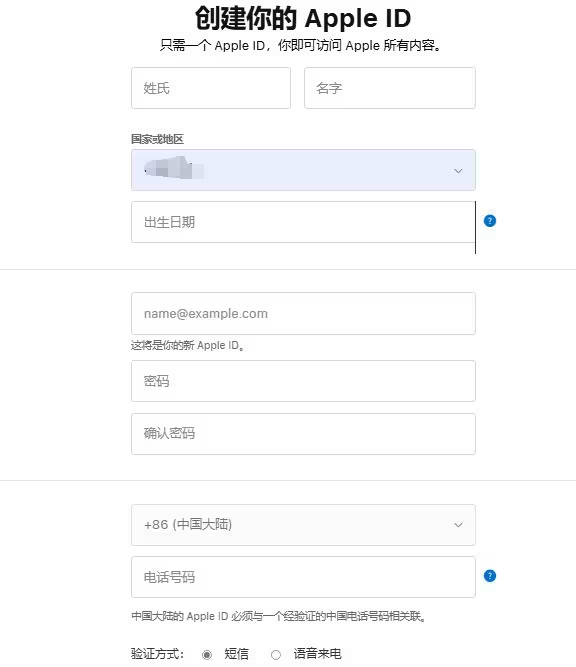576x667 pixels.
Task: Focus the 密码 password field
Action: pyautogui.click(x=303, y=381)
